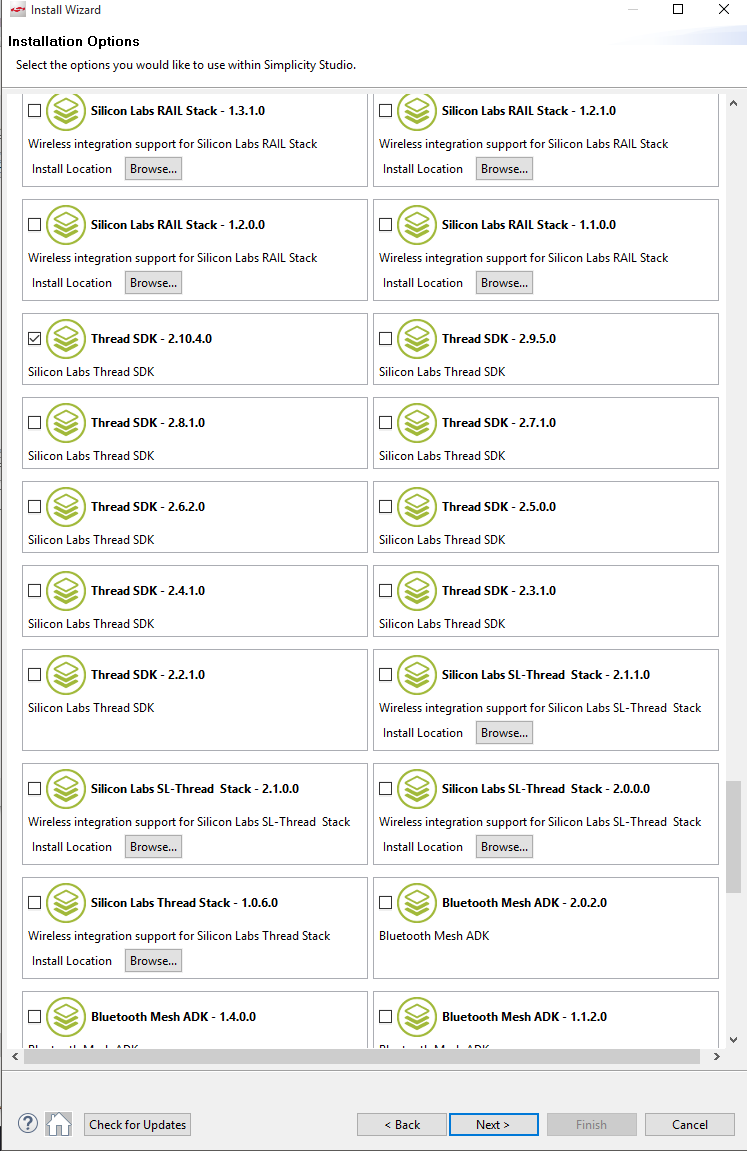Cancel the Install Wizard
The height and width of the screenshot is (1151, 747).
click(x=689, y=1124)
